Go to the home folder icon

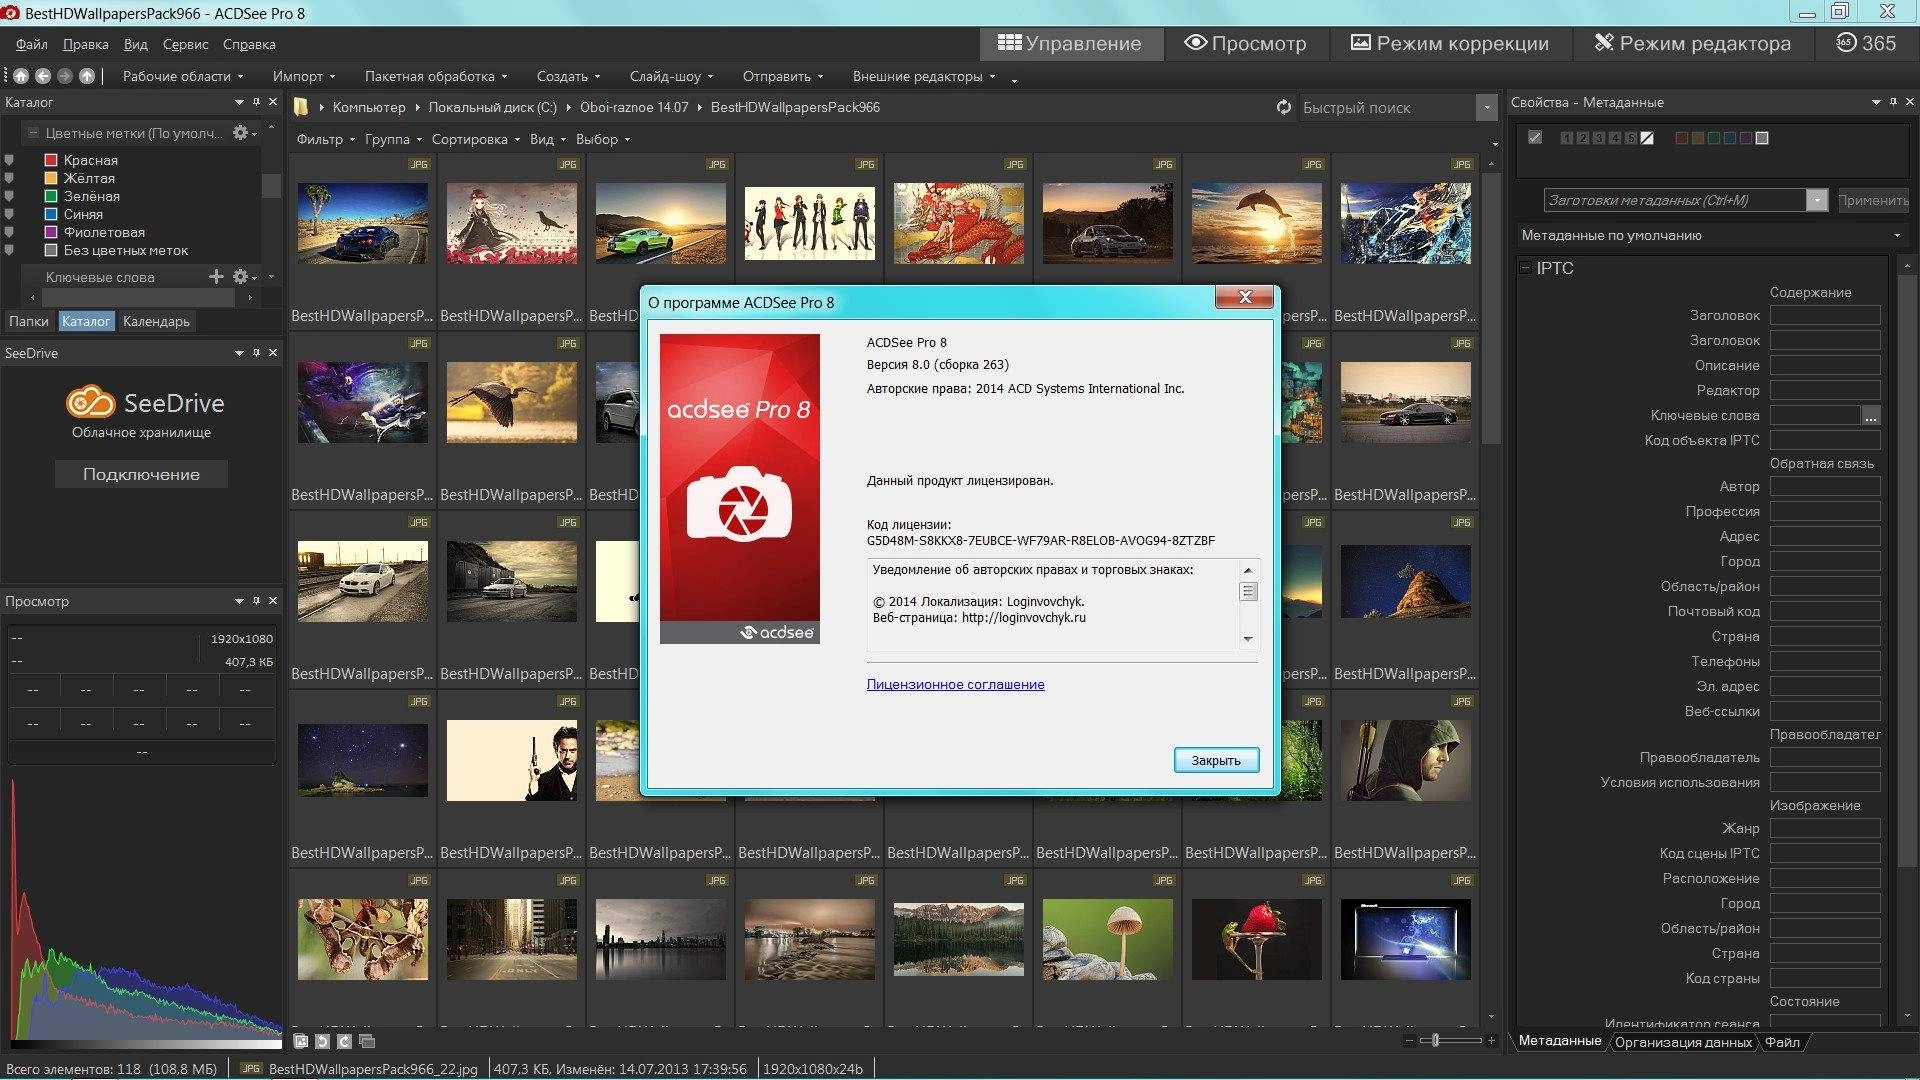pos(21,76)
